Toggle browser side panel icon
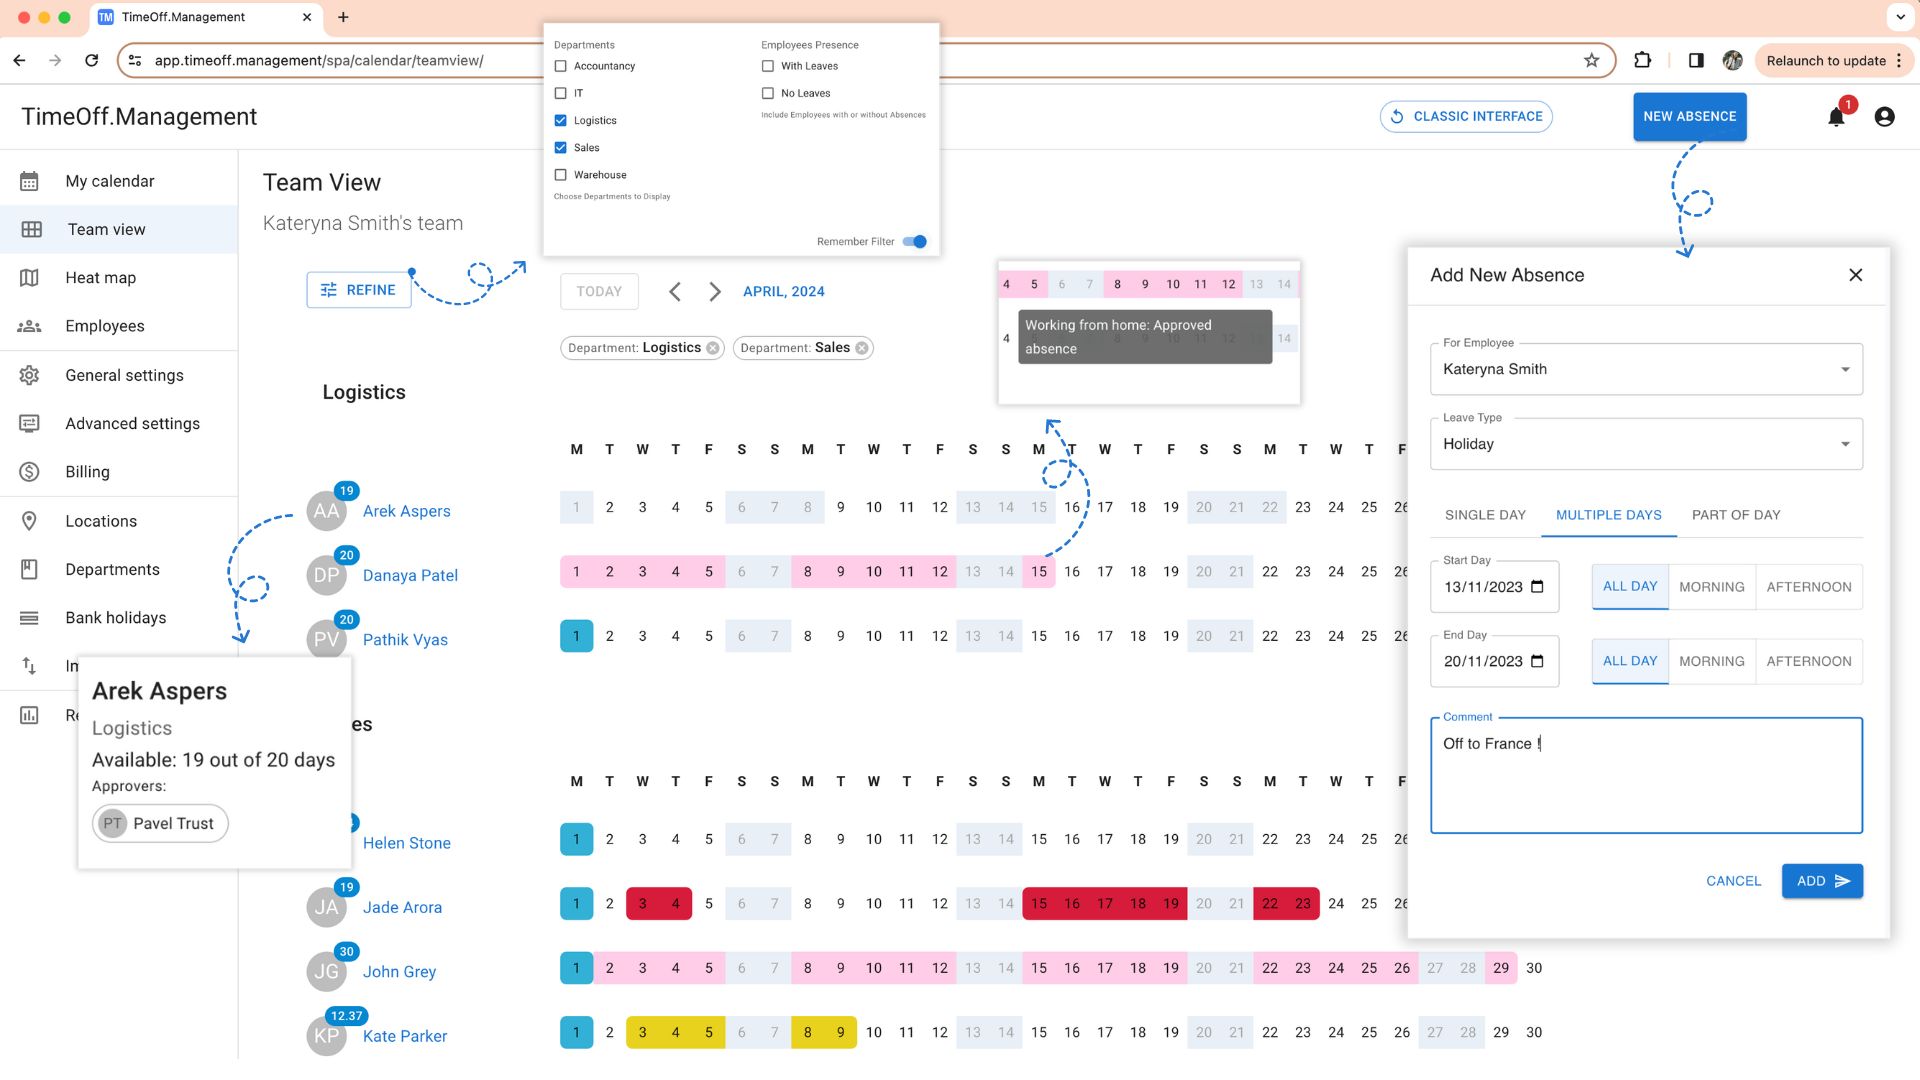Image resolution: width=1920 pixels, height=1080 pixels. [x=1696, y=60]
